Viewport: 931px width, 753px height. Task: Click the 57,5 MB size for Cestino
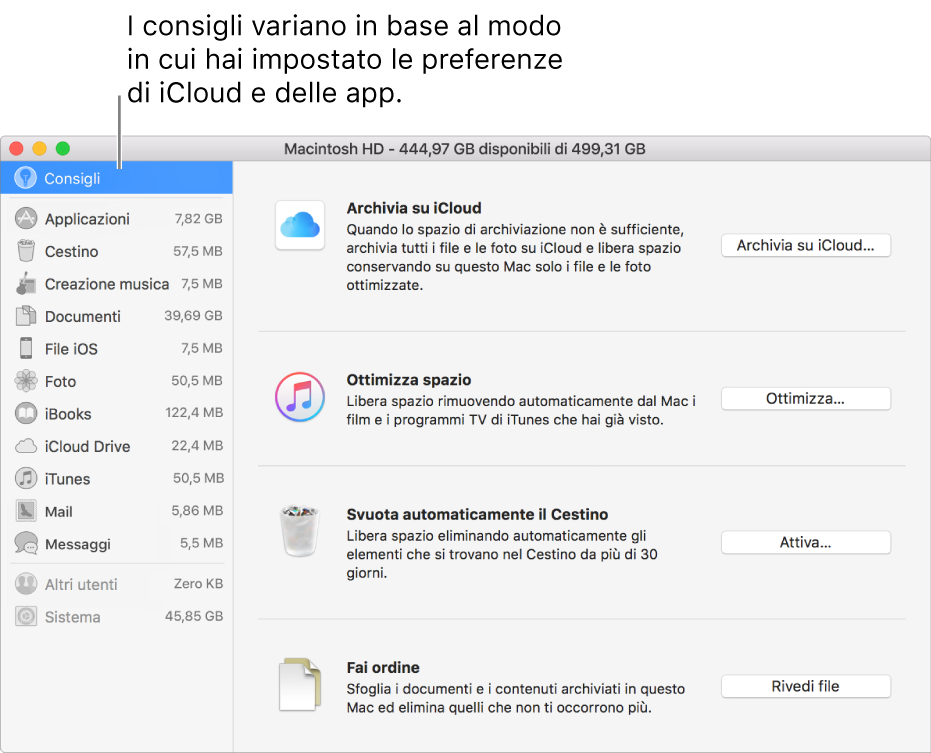pyautogui.click(x=198, y=251)
